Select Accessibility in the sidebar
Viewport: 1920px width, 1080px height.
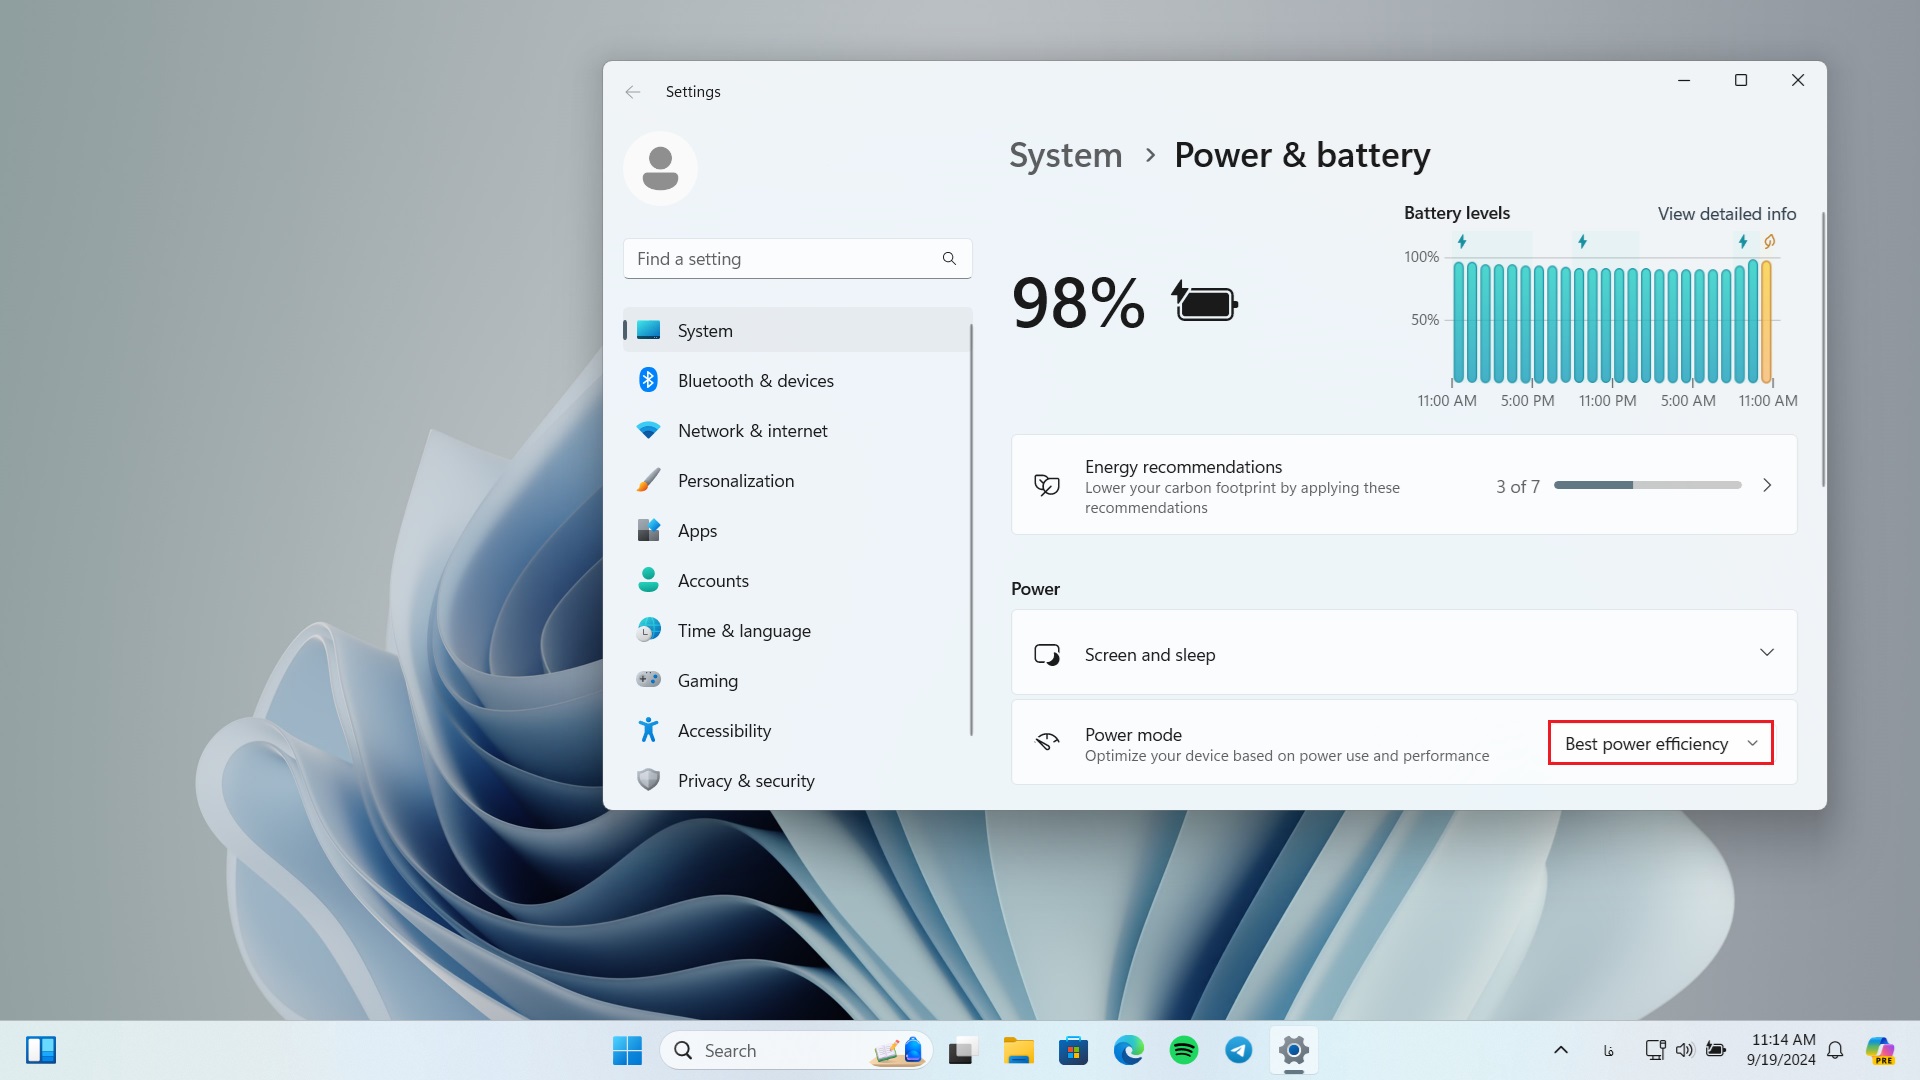pos(724,731)
